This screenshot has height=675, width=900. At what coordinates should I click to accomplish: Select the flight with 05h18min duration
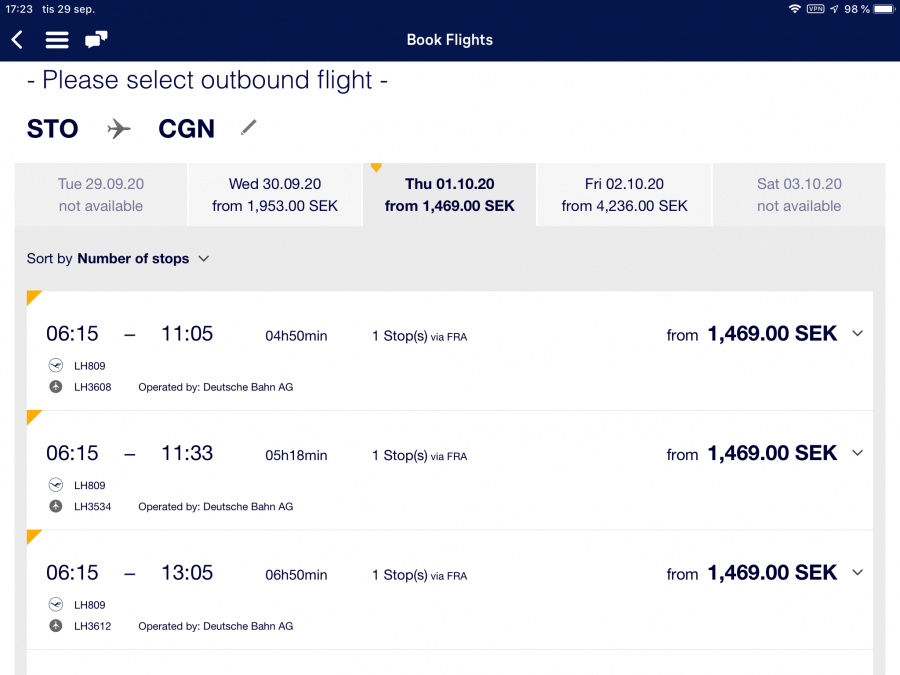coord(296,455)
